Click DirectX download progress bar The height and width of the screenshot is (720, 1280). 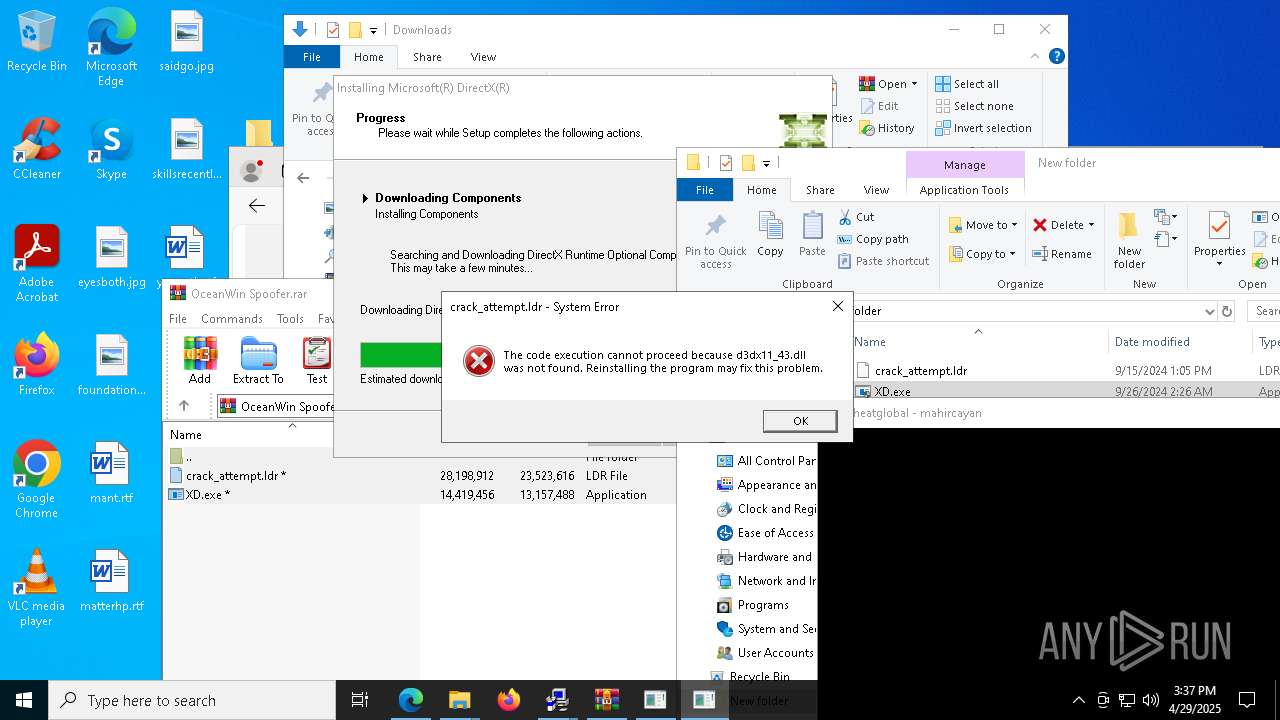[400, 355]
